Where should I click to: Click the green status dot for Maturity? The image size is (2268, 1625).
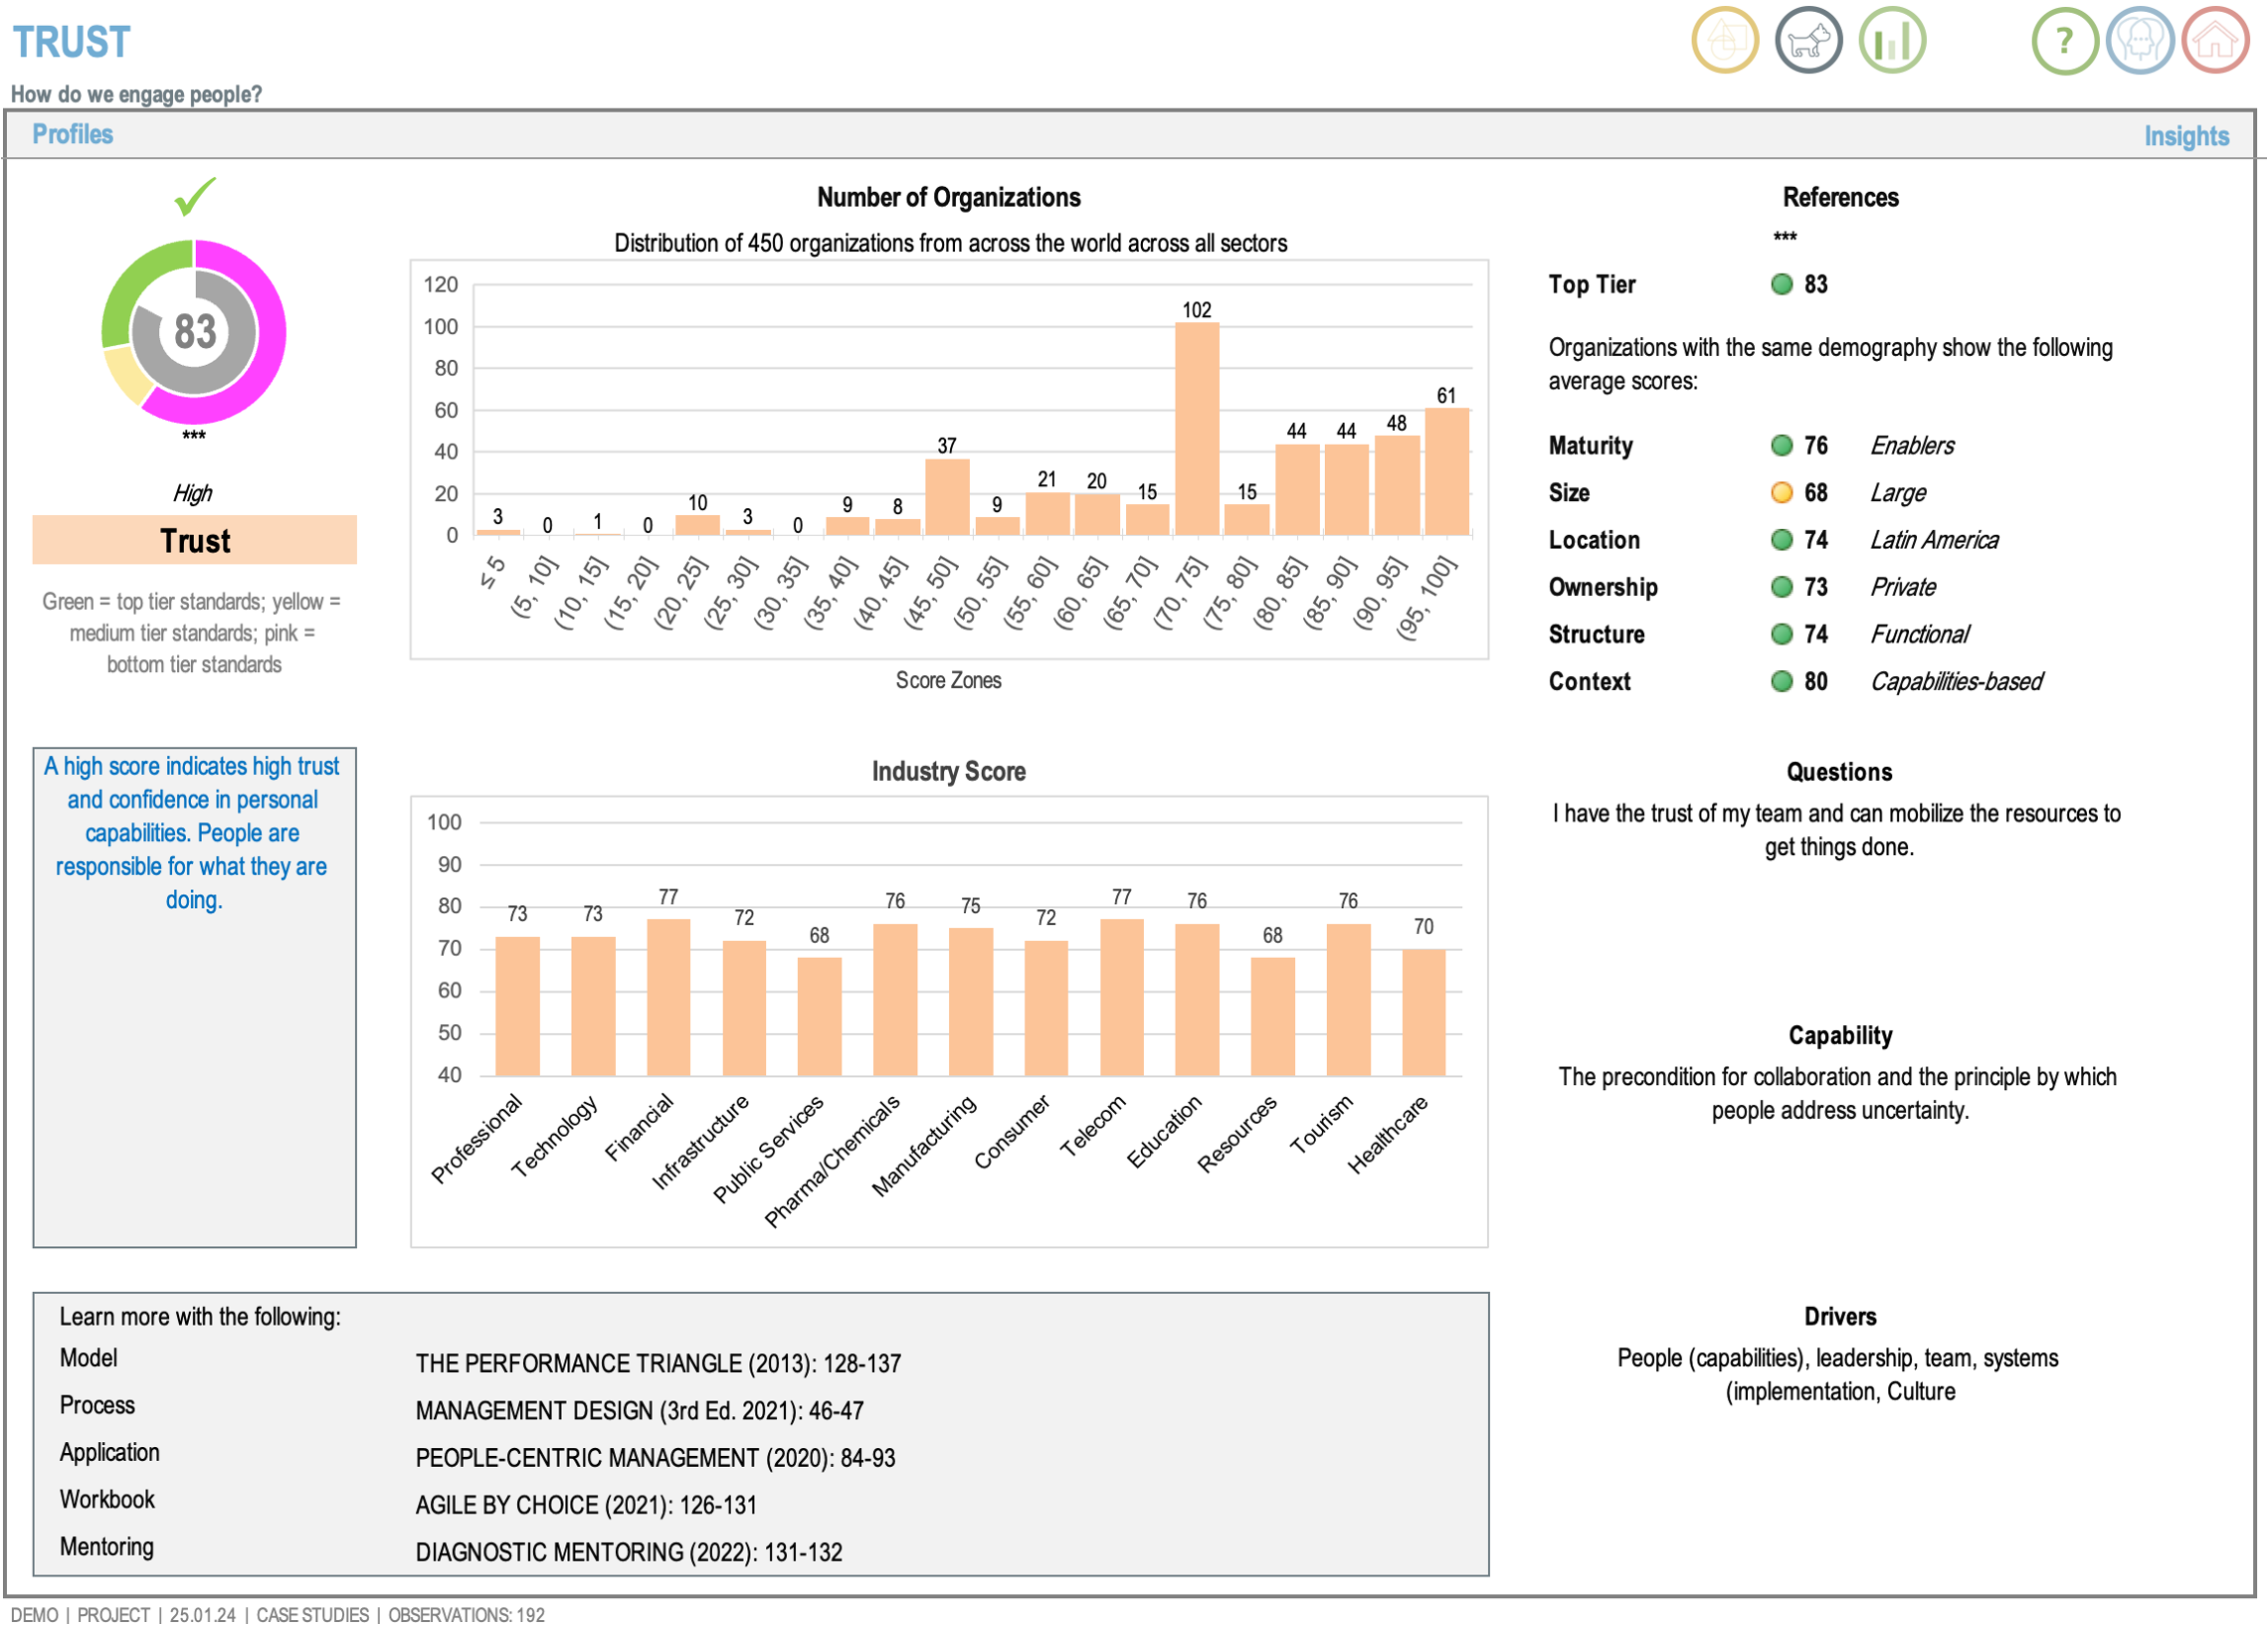pos(1782,446)
